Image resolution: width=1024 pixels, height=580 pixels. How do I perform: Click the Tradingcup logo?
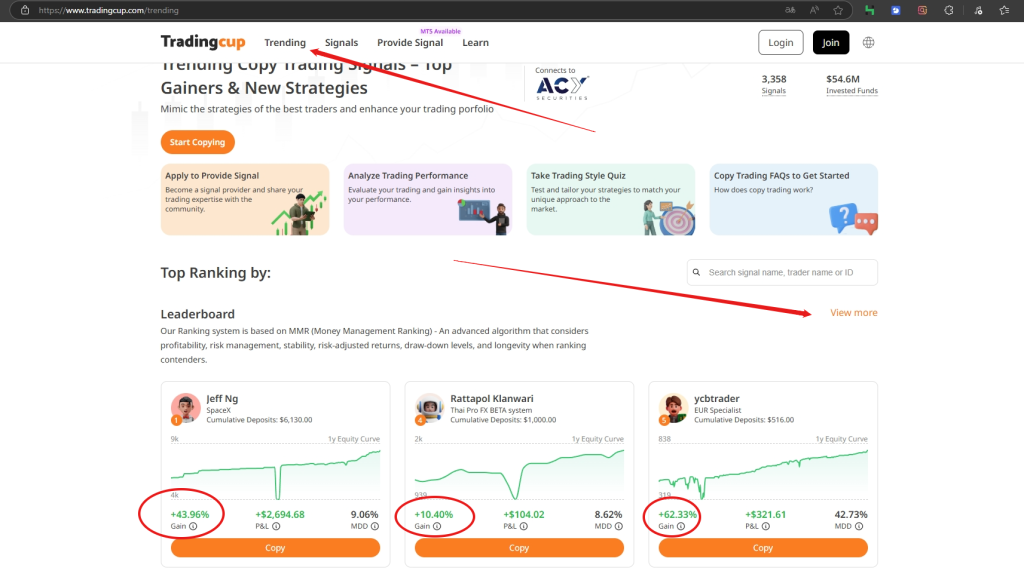pyautogui.click(x=203, y=42)
